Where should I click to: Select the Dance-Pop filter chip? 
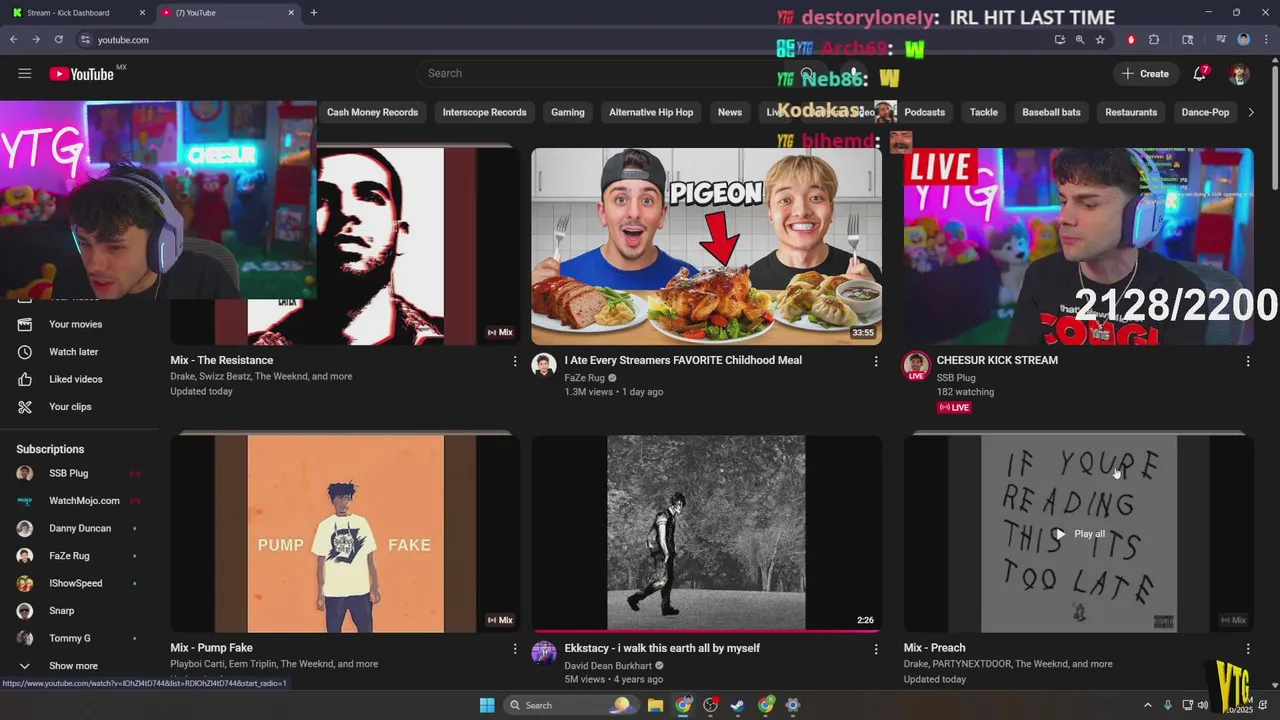click(x=1205, y=112)
